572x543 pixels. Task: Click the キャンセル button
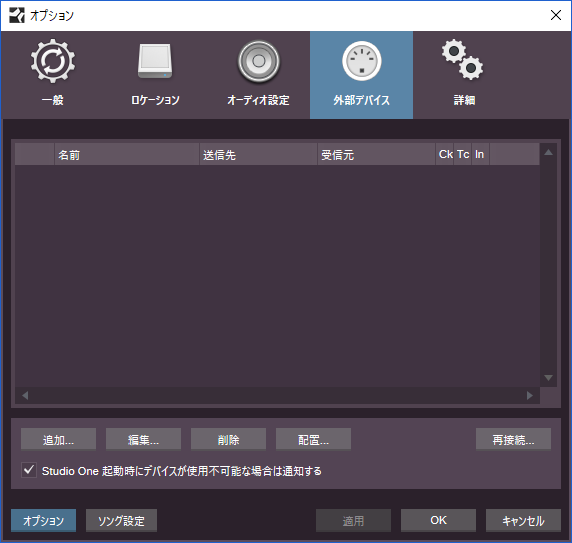[523, 520]
